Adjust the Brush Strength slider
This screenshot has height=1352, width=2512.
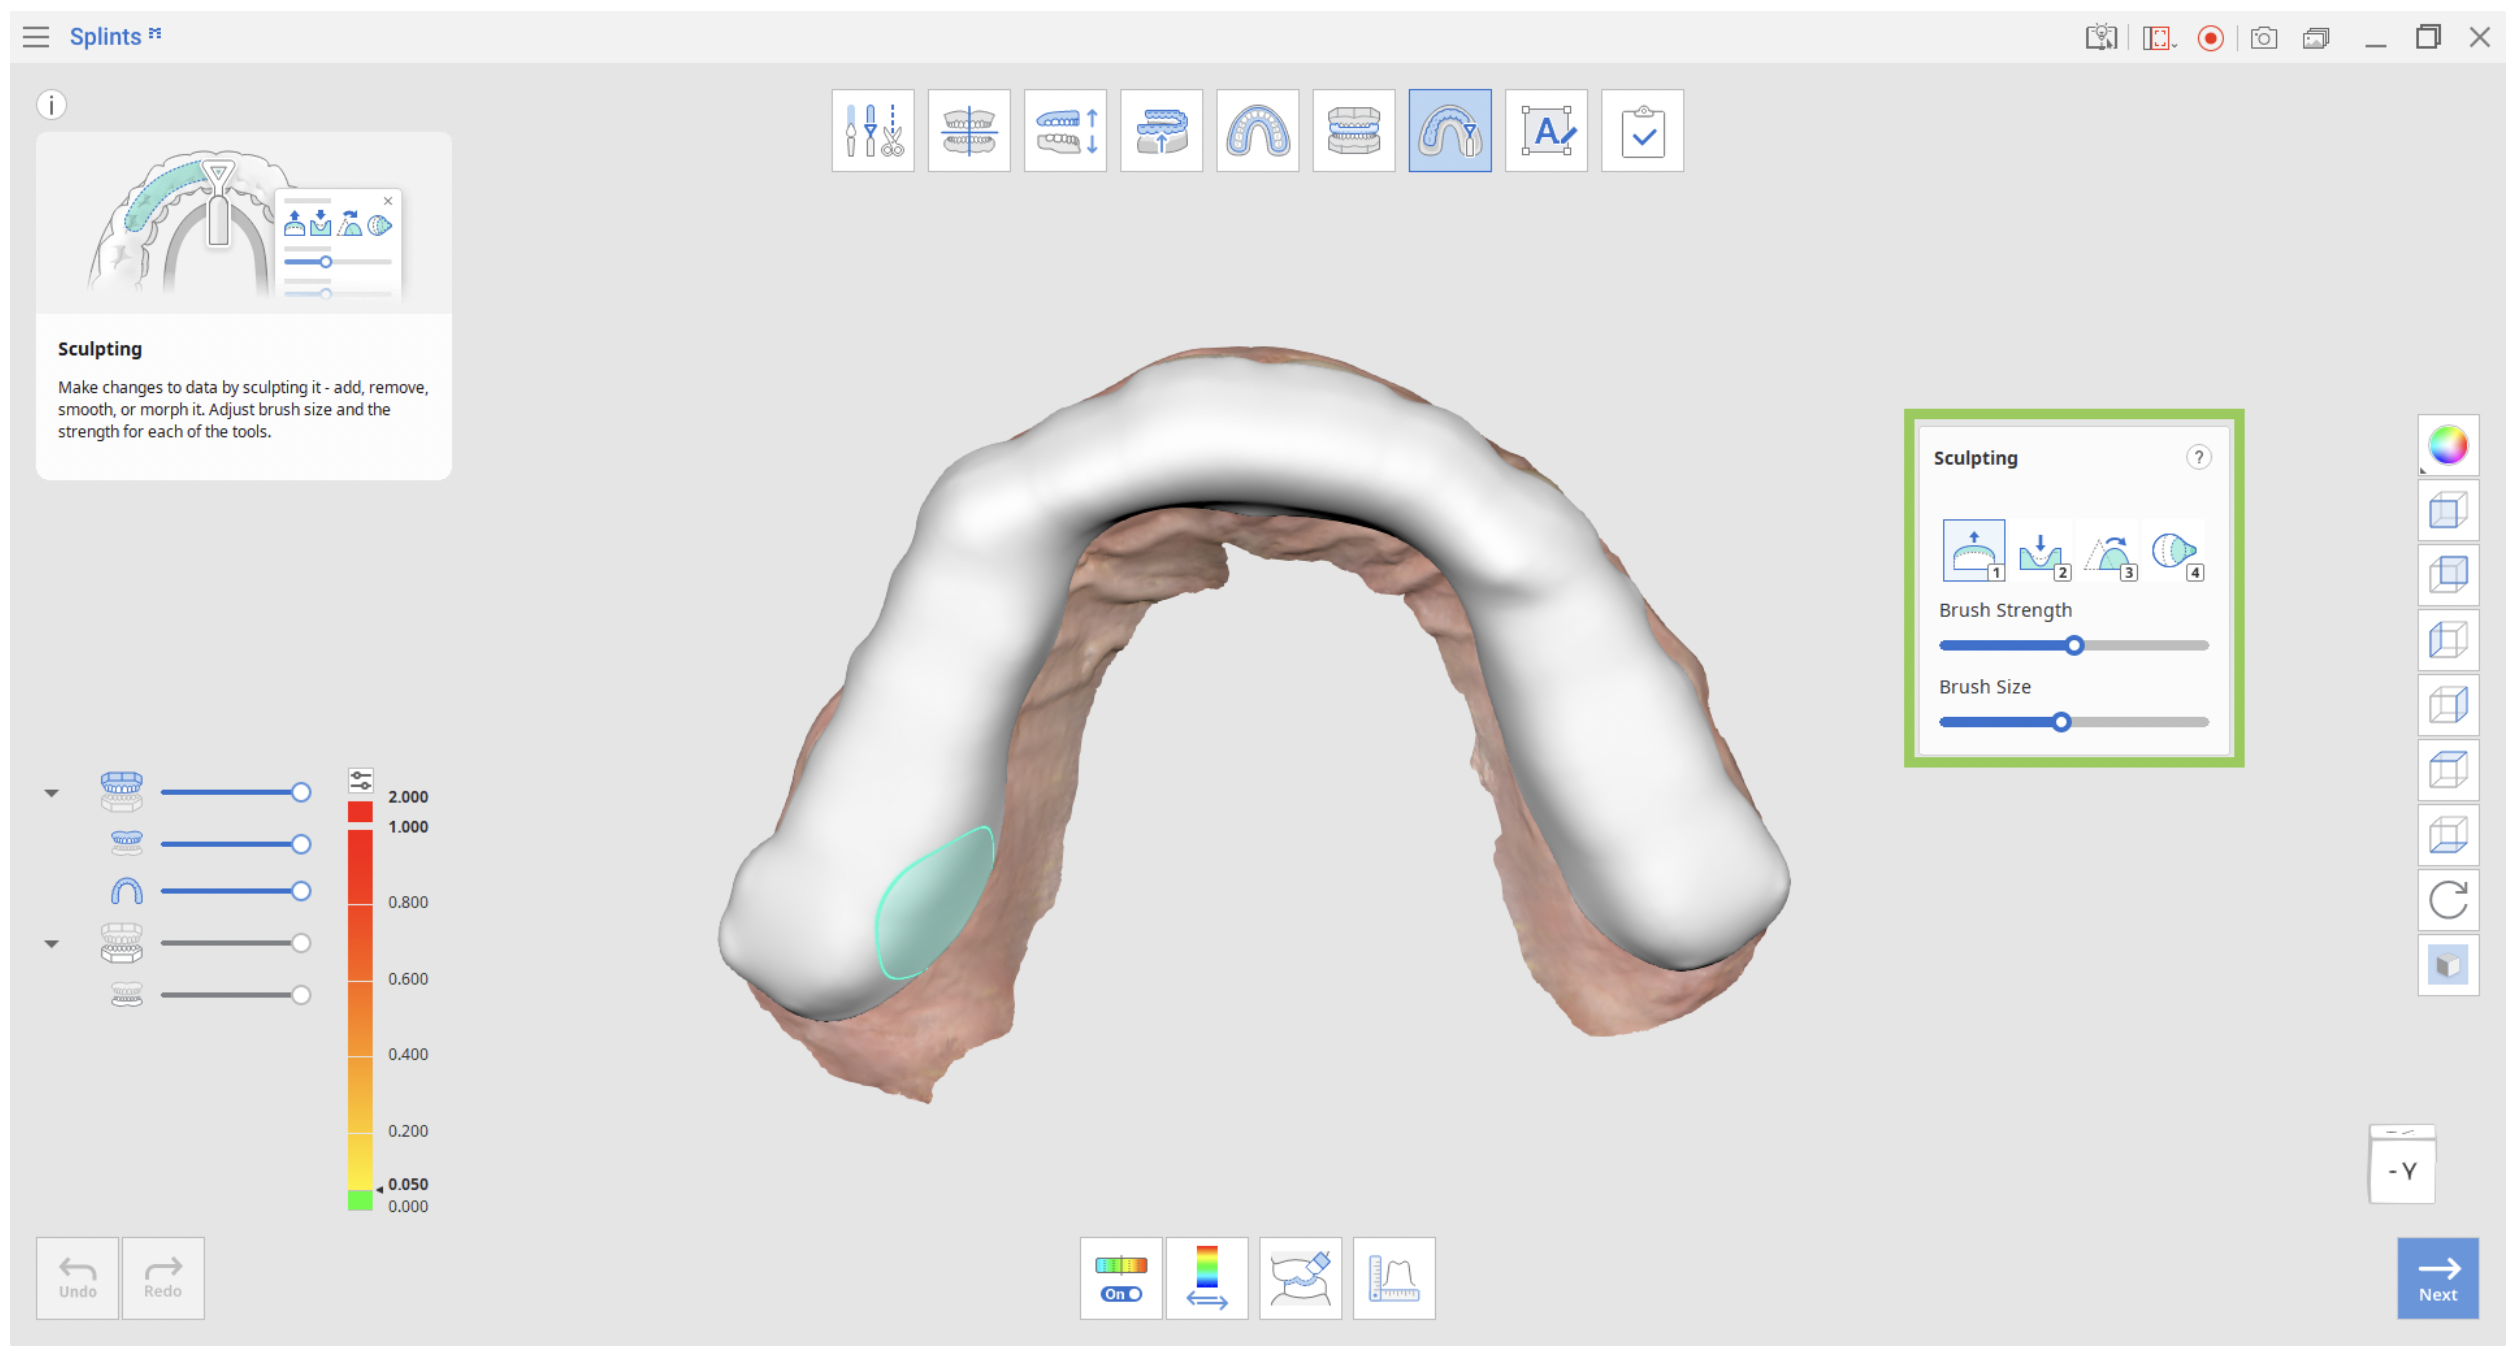tap(2073, 645)
